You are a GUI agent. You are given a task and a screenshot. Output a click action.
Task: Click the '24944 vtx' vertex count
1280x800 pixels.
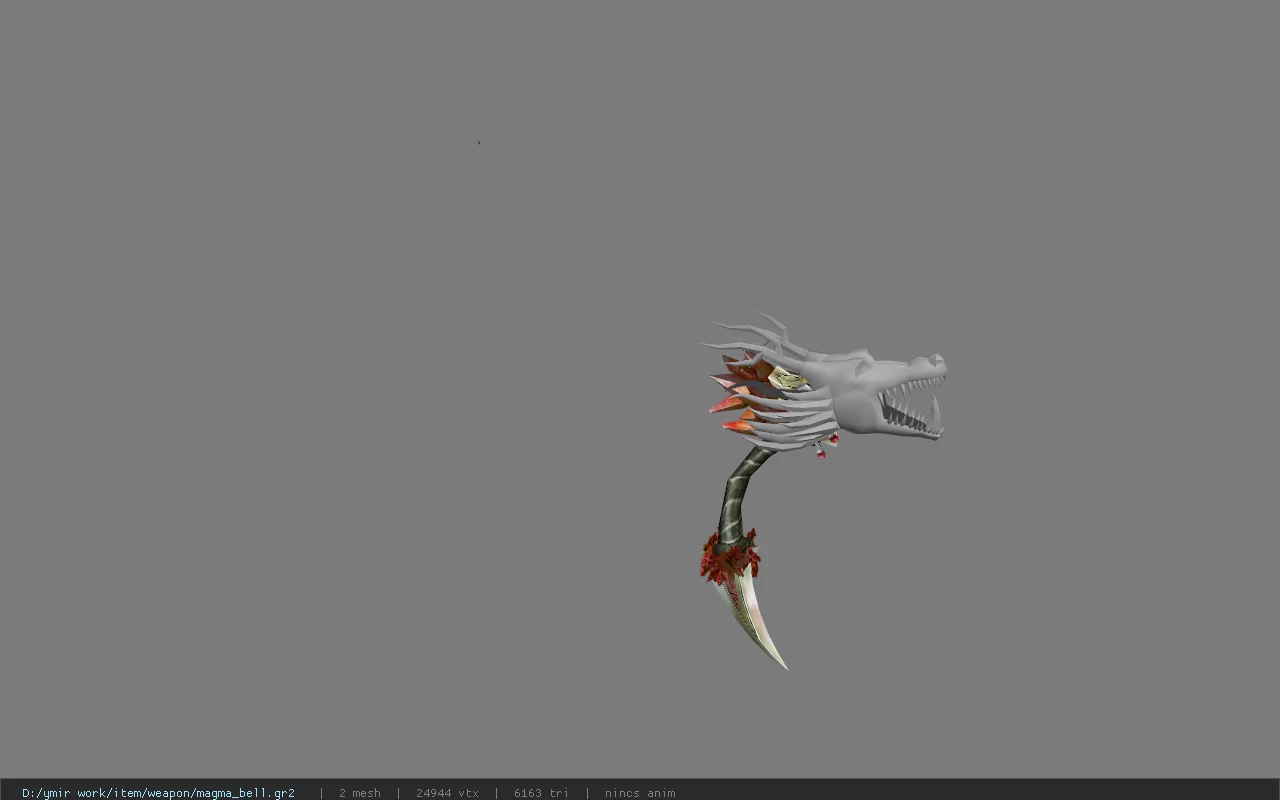pyautogui.click(x=447, y=793)
